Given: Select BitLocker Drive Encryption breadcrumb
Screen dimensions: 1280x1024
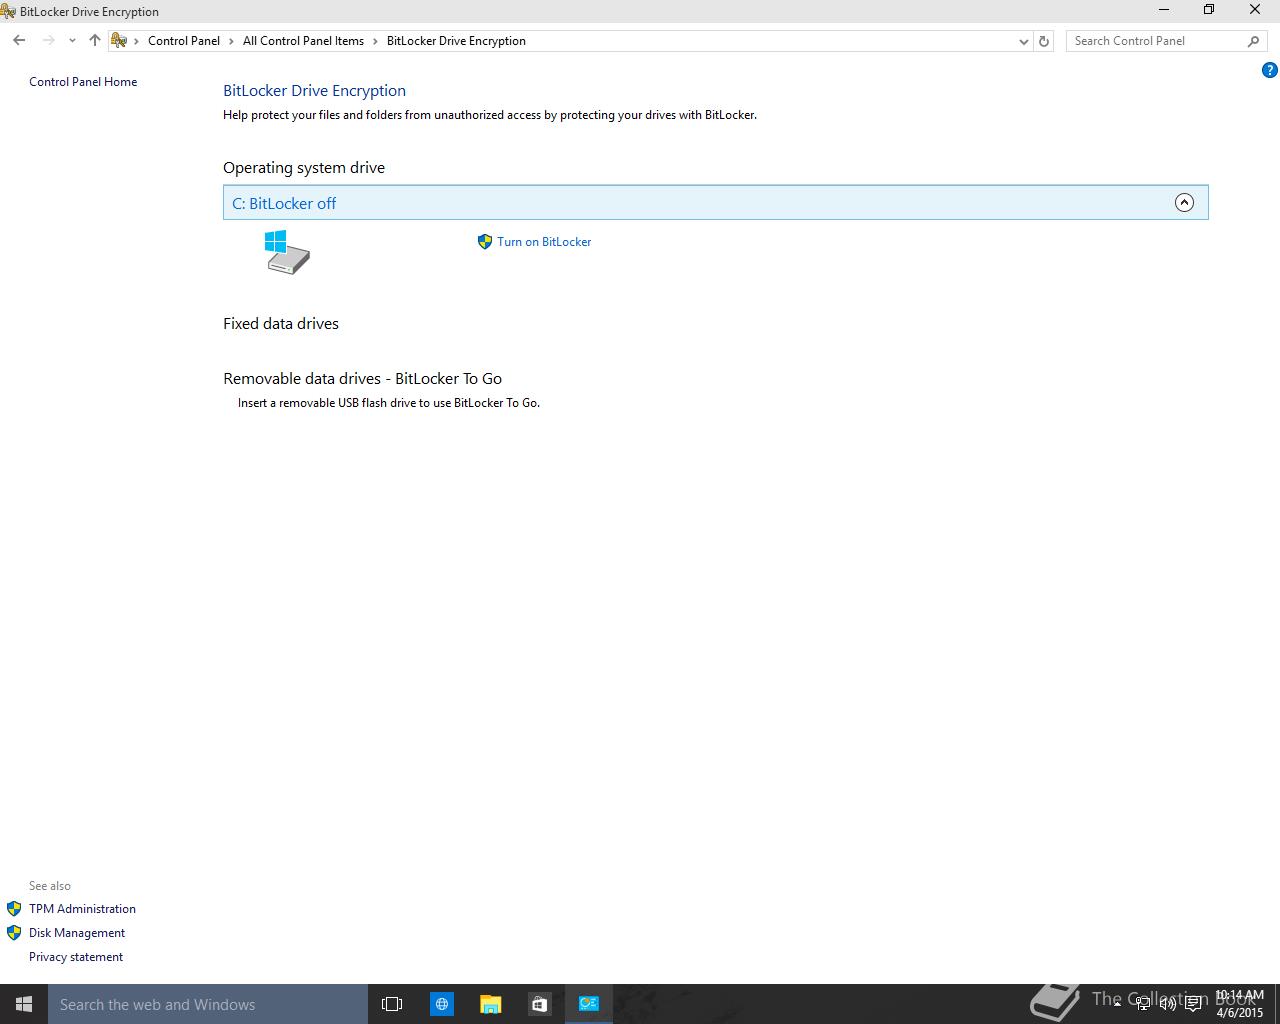Looking at the screenshot, I should click(x=456, y=41).
